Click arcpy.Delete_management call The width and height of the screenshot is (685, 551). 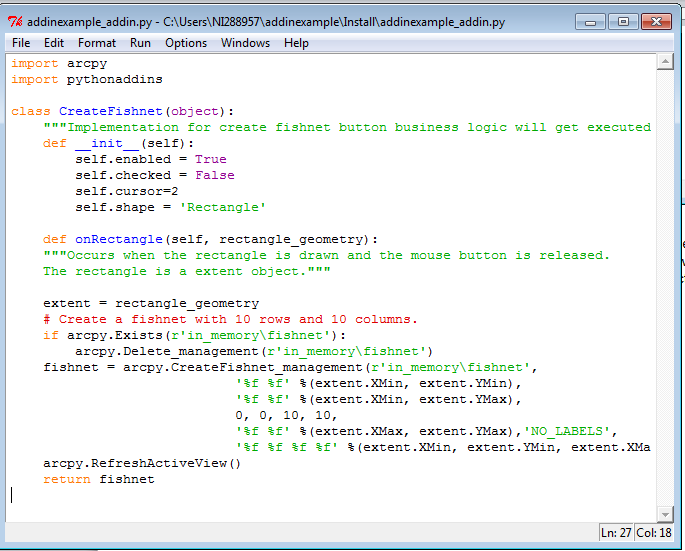(x=254, y=351)
